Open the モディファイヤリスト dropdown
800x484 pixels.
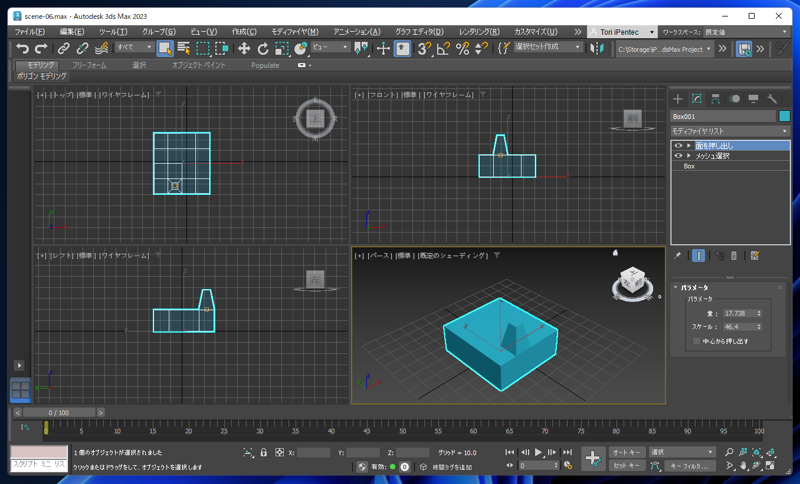(730, 131)
